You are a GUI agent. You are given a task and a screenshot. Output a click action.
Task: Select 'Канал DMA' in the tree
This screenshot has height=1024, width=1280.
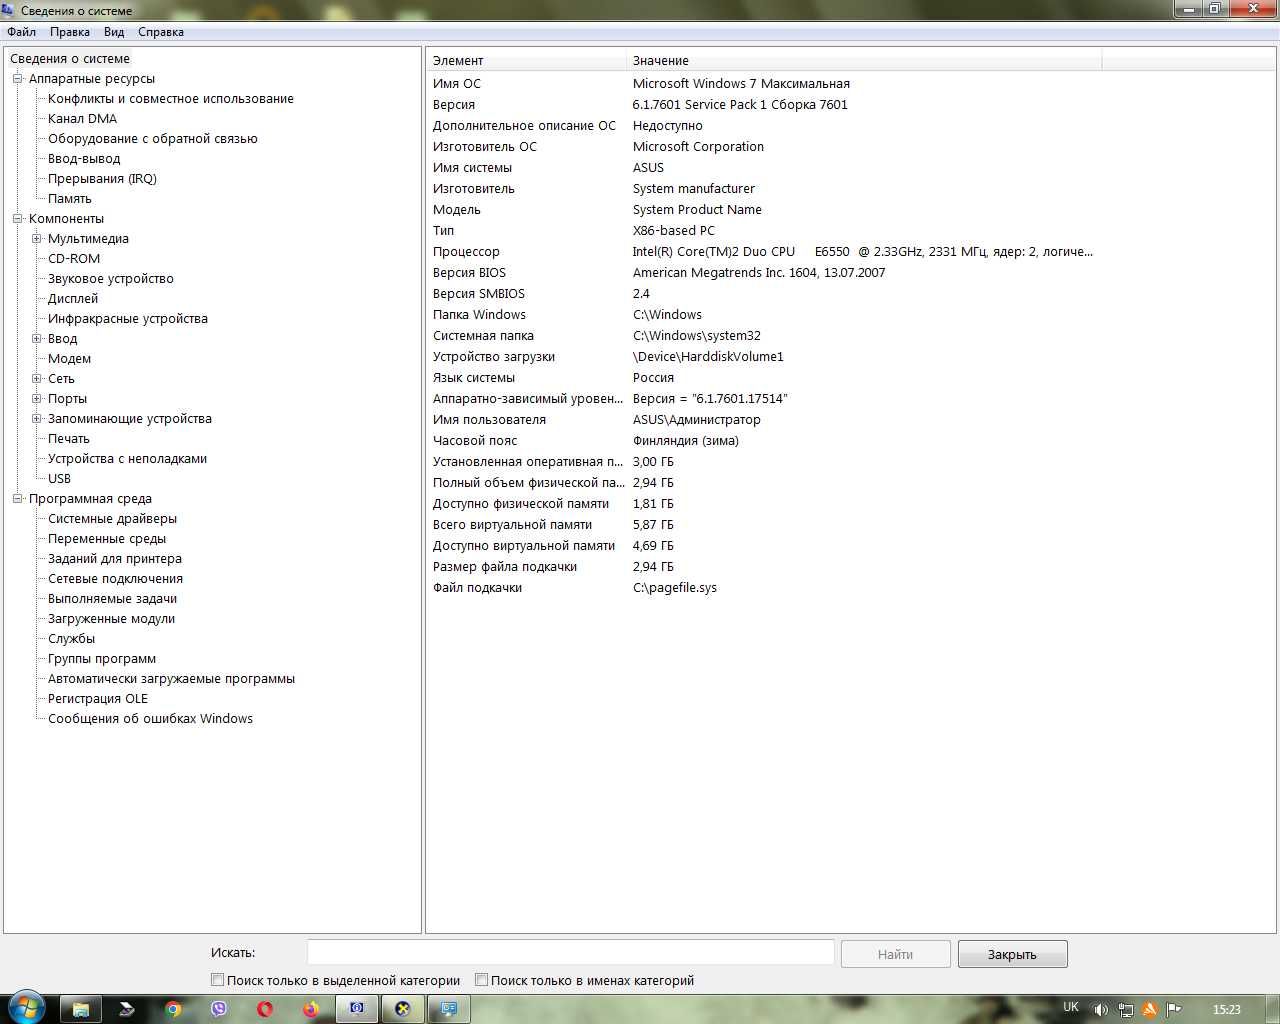(82, 119)
